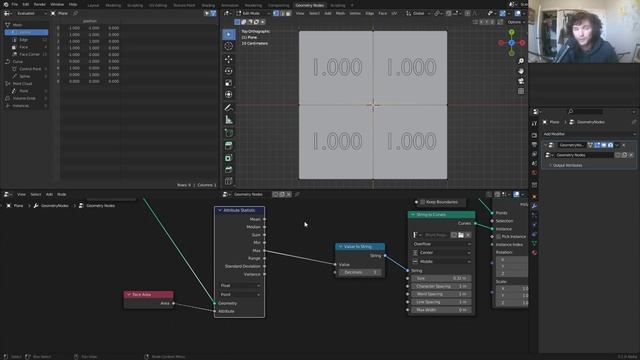Select the Inset Faces tool

click(x=229, y=158)
